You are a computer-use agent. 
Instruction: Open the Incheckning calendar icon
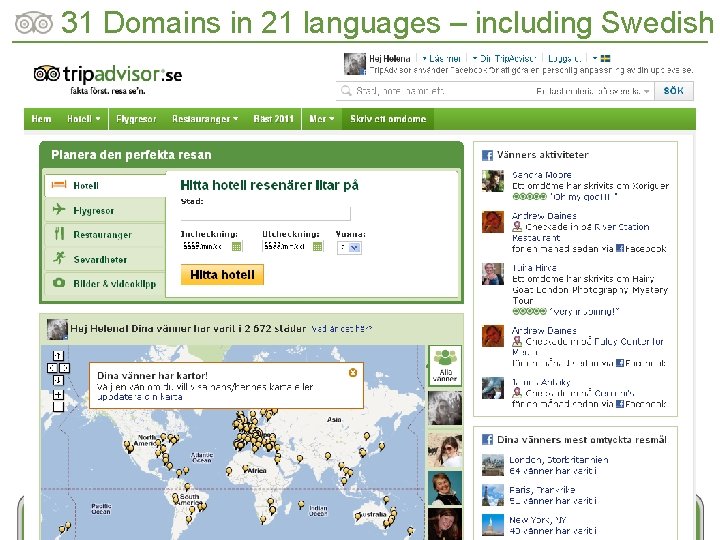[236, 247]
